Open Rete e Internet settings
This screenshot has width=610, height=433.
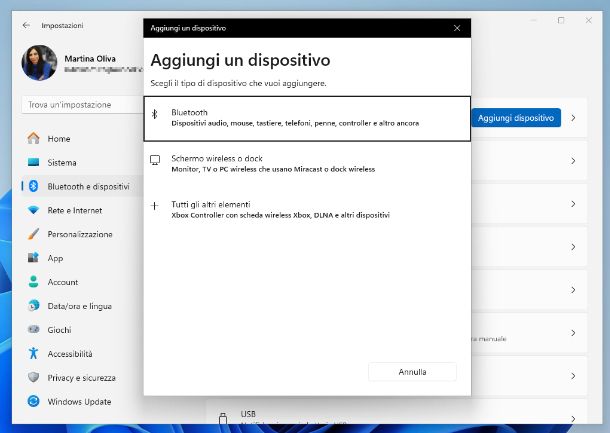pyautogui.click(x=75, y=210)
